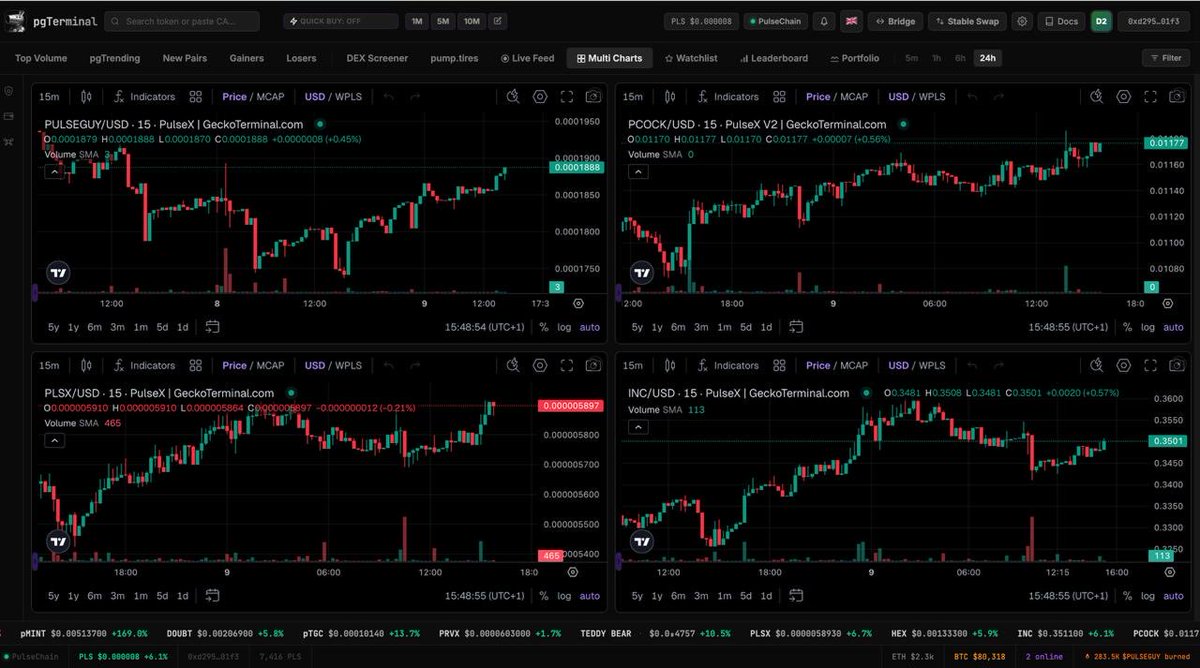Select 5d range in INC chart
1200x668 pixels.
coord(746,595)
